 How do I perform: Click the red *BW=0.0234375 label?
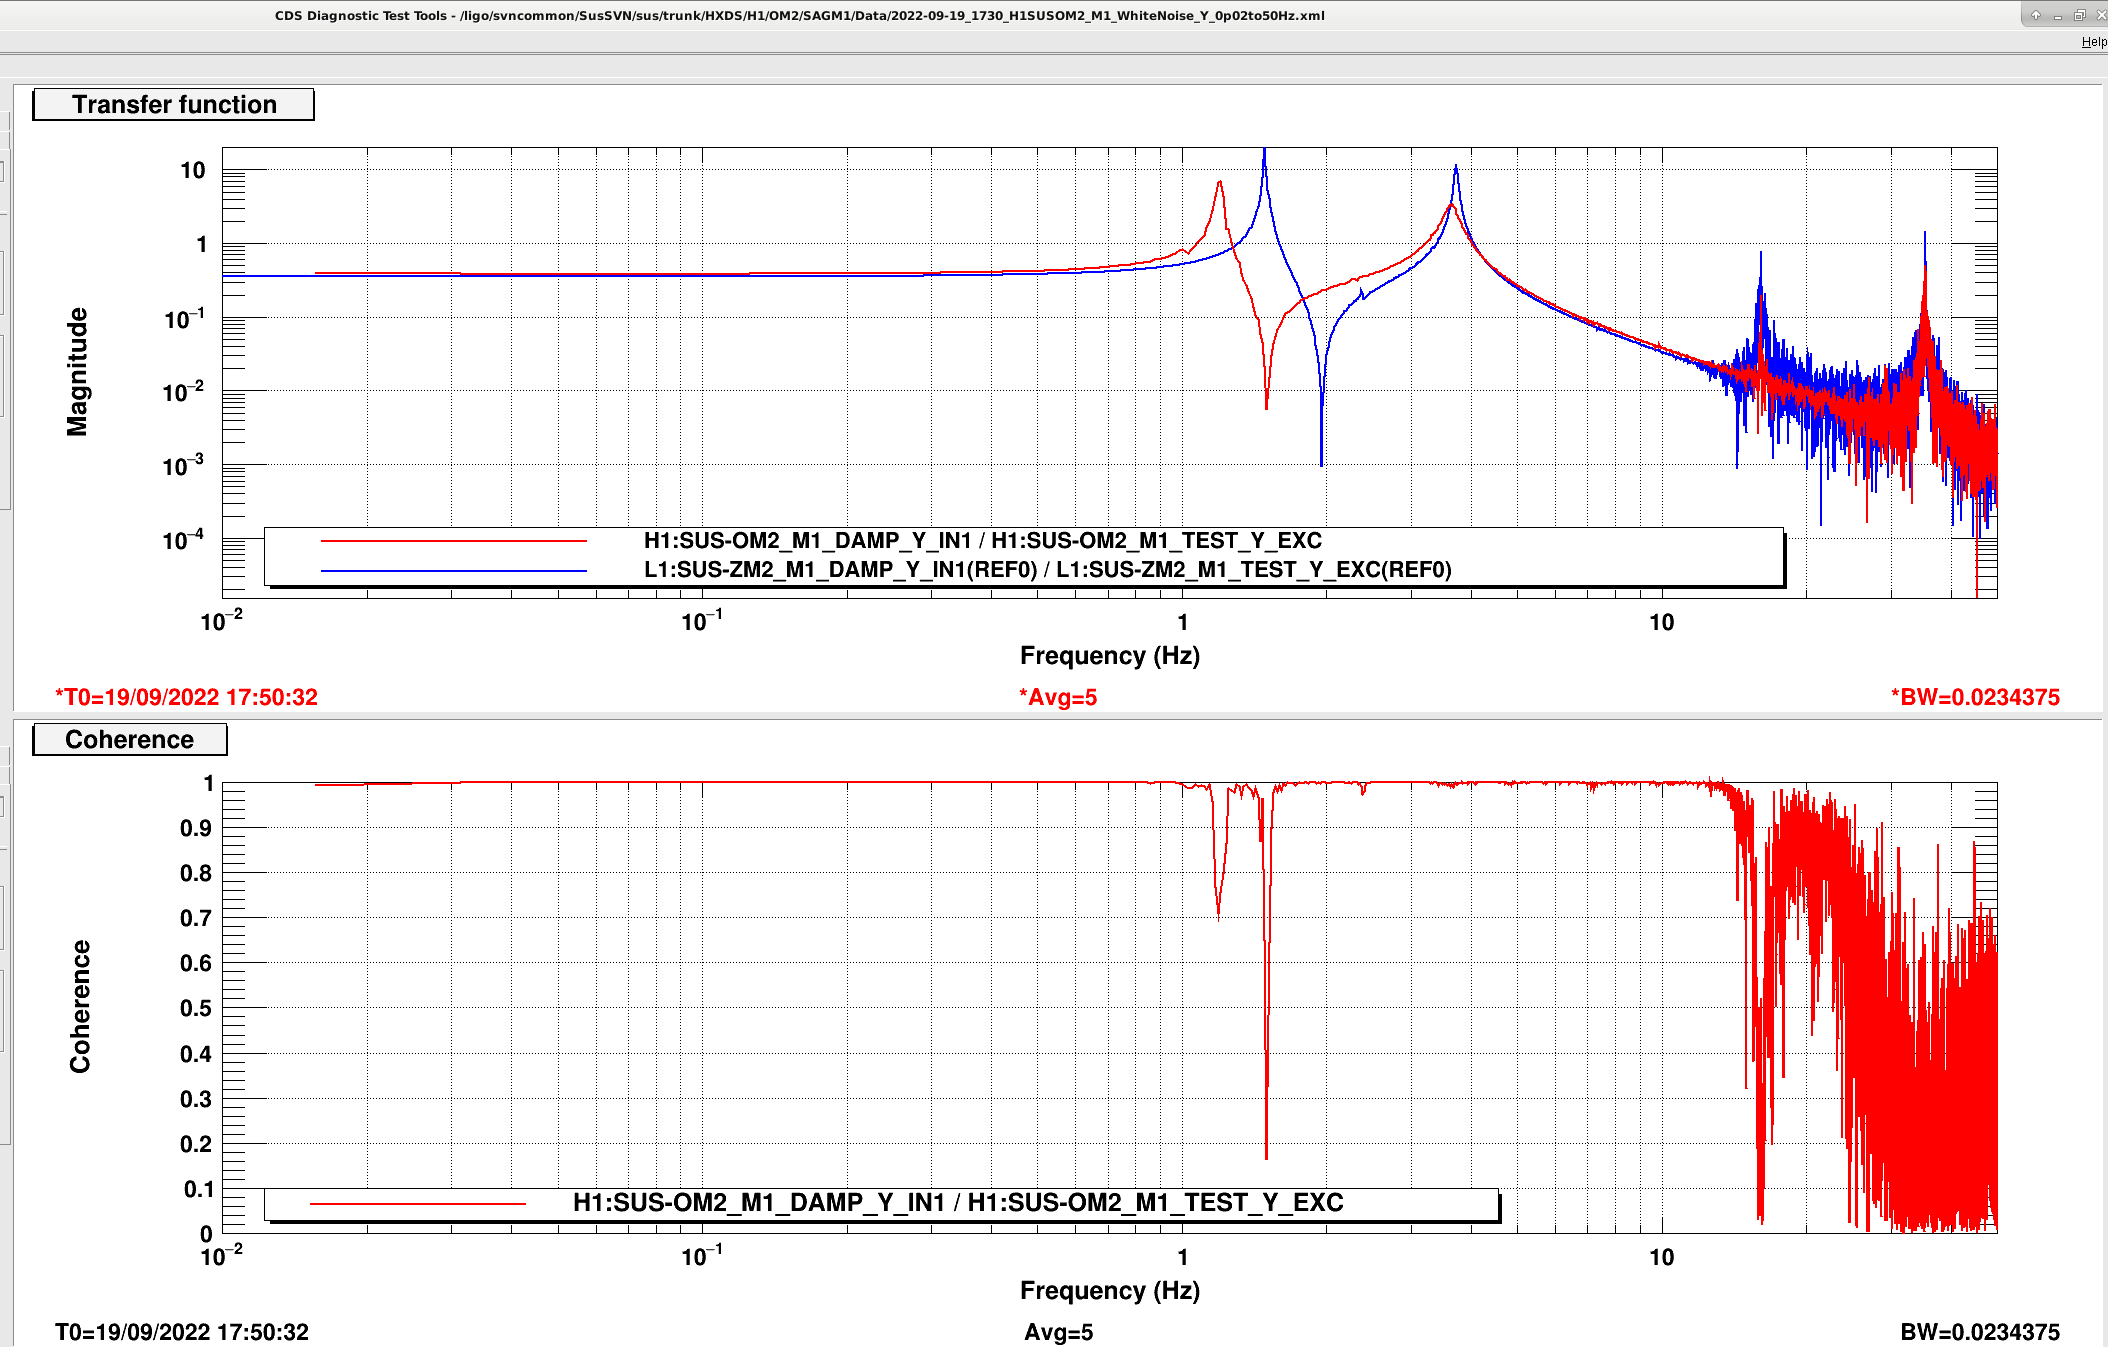(1975, 697)
